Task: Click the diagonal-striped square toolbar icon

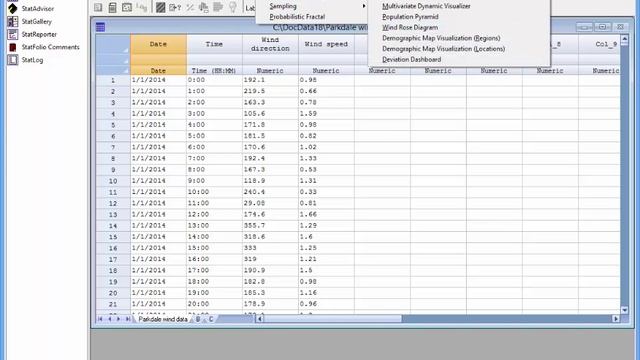Action: (x=160, y=7)
